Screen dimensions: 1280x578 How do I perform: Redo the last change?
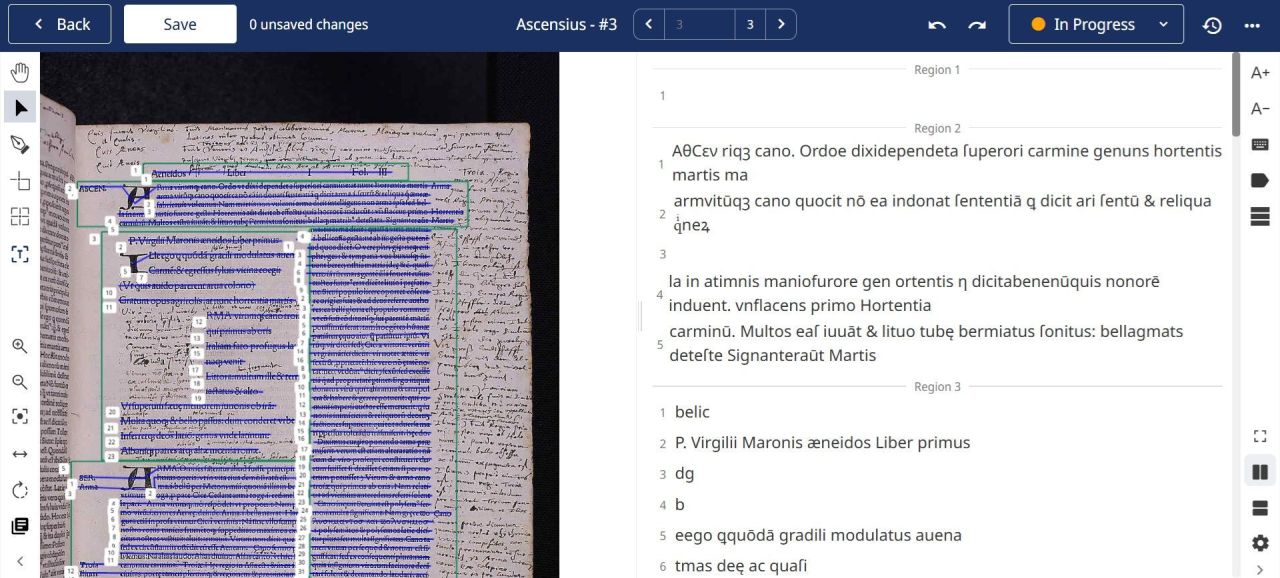point(977,25)
